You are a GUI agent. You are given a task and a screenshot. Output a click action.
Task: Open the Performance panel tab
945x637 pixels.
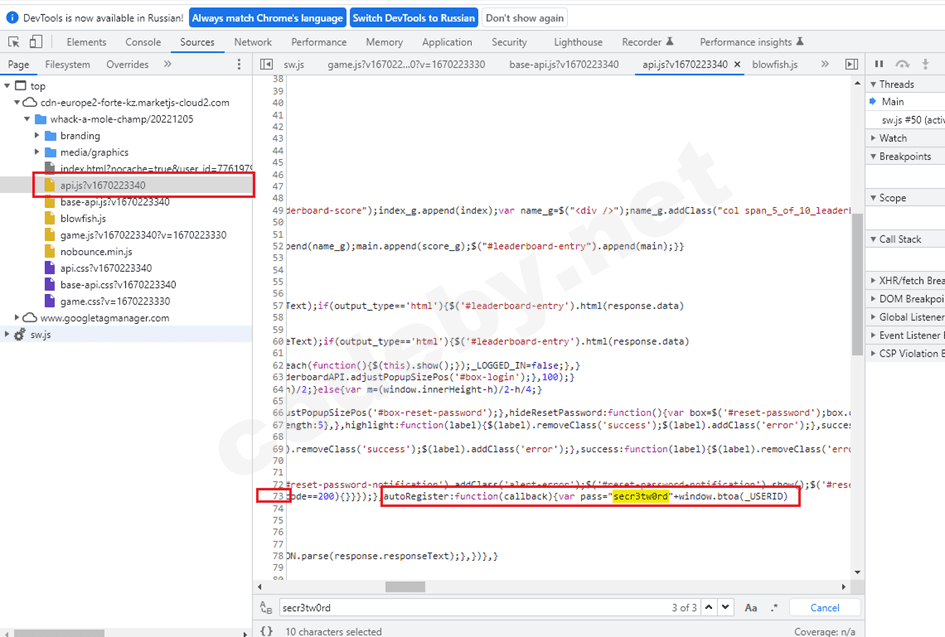tap(319, 42)
